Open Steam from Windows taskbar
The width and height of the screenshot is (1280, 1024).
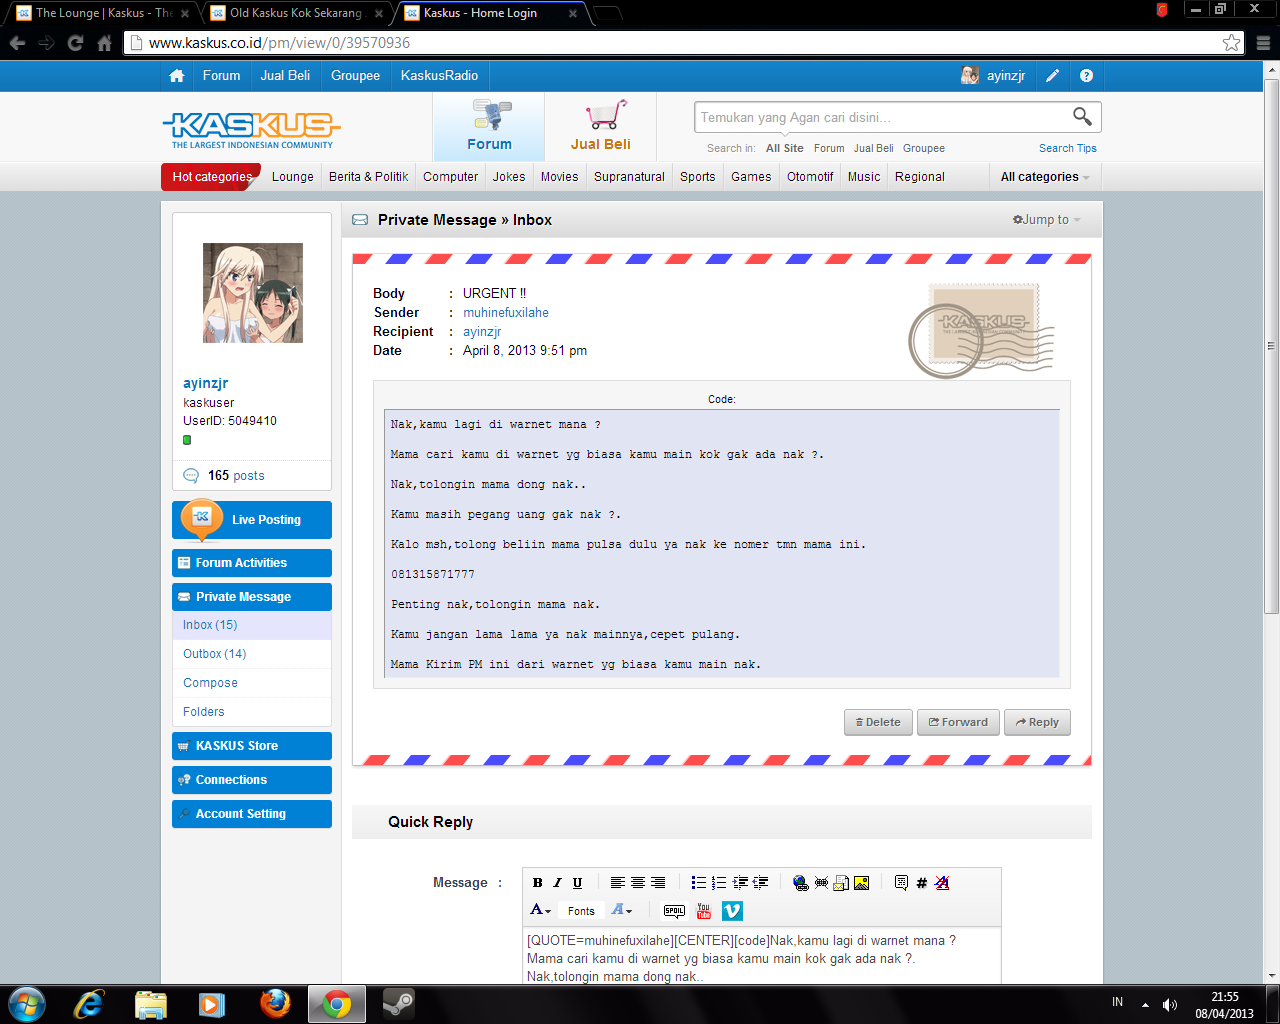[398, 1004]
